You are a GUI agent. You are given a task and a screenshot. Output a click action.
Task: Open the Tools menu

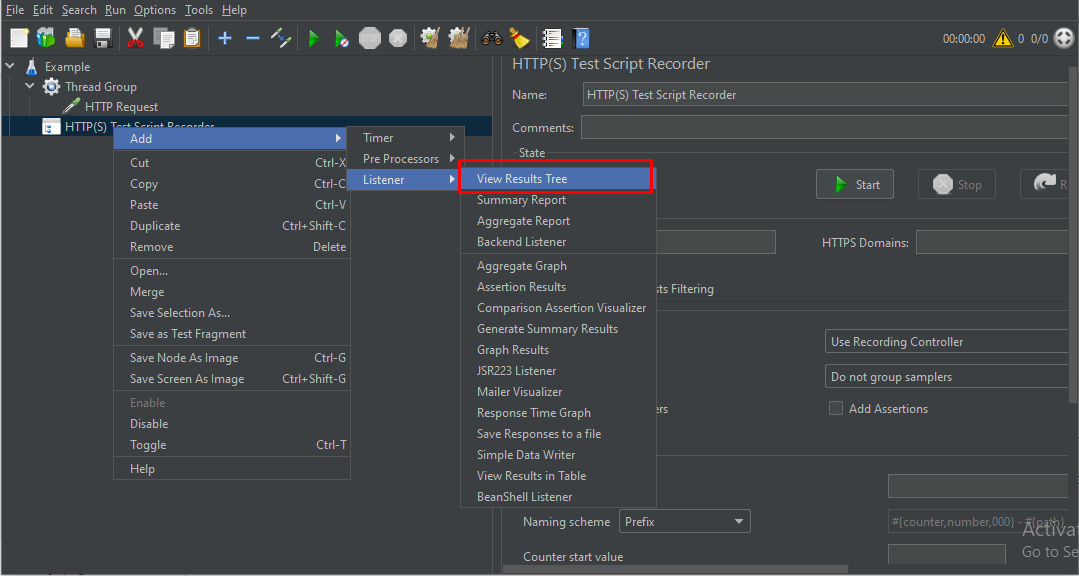click(x=199, y=10)
